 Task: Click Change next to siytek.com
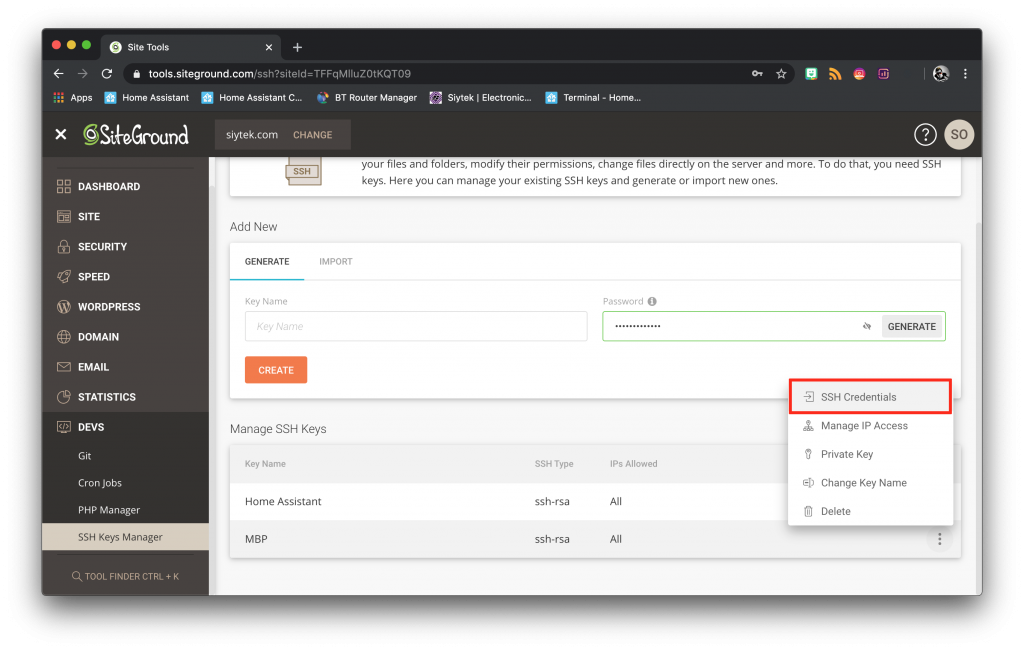312,135
